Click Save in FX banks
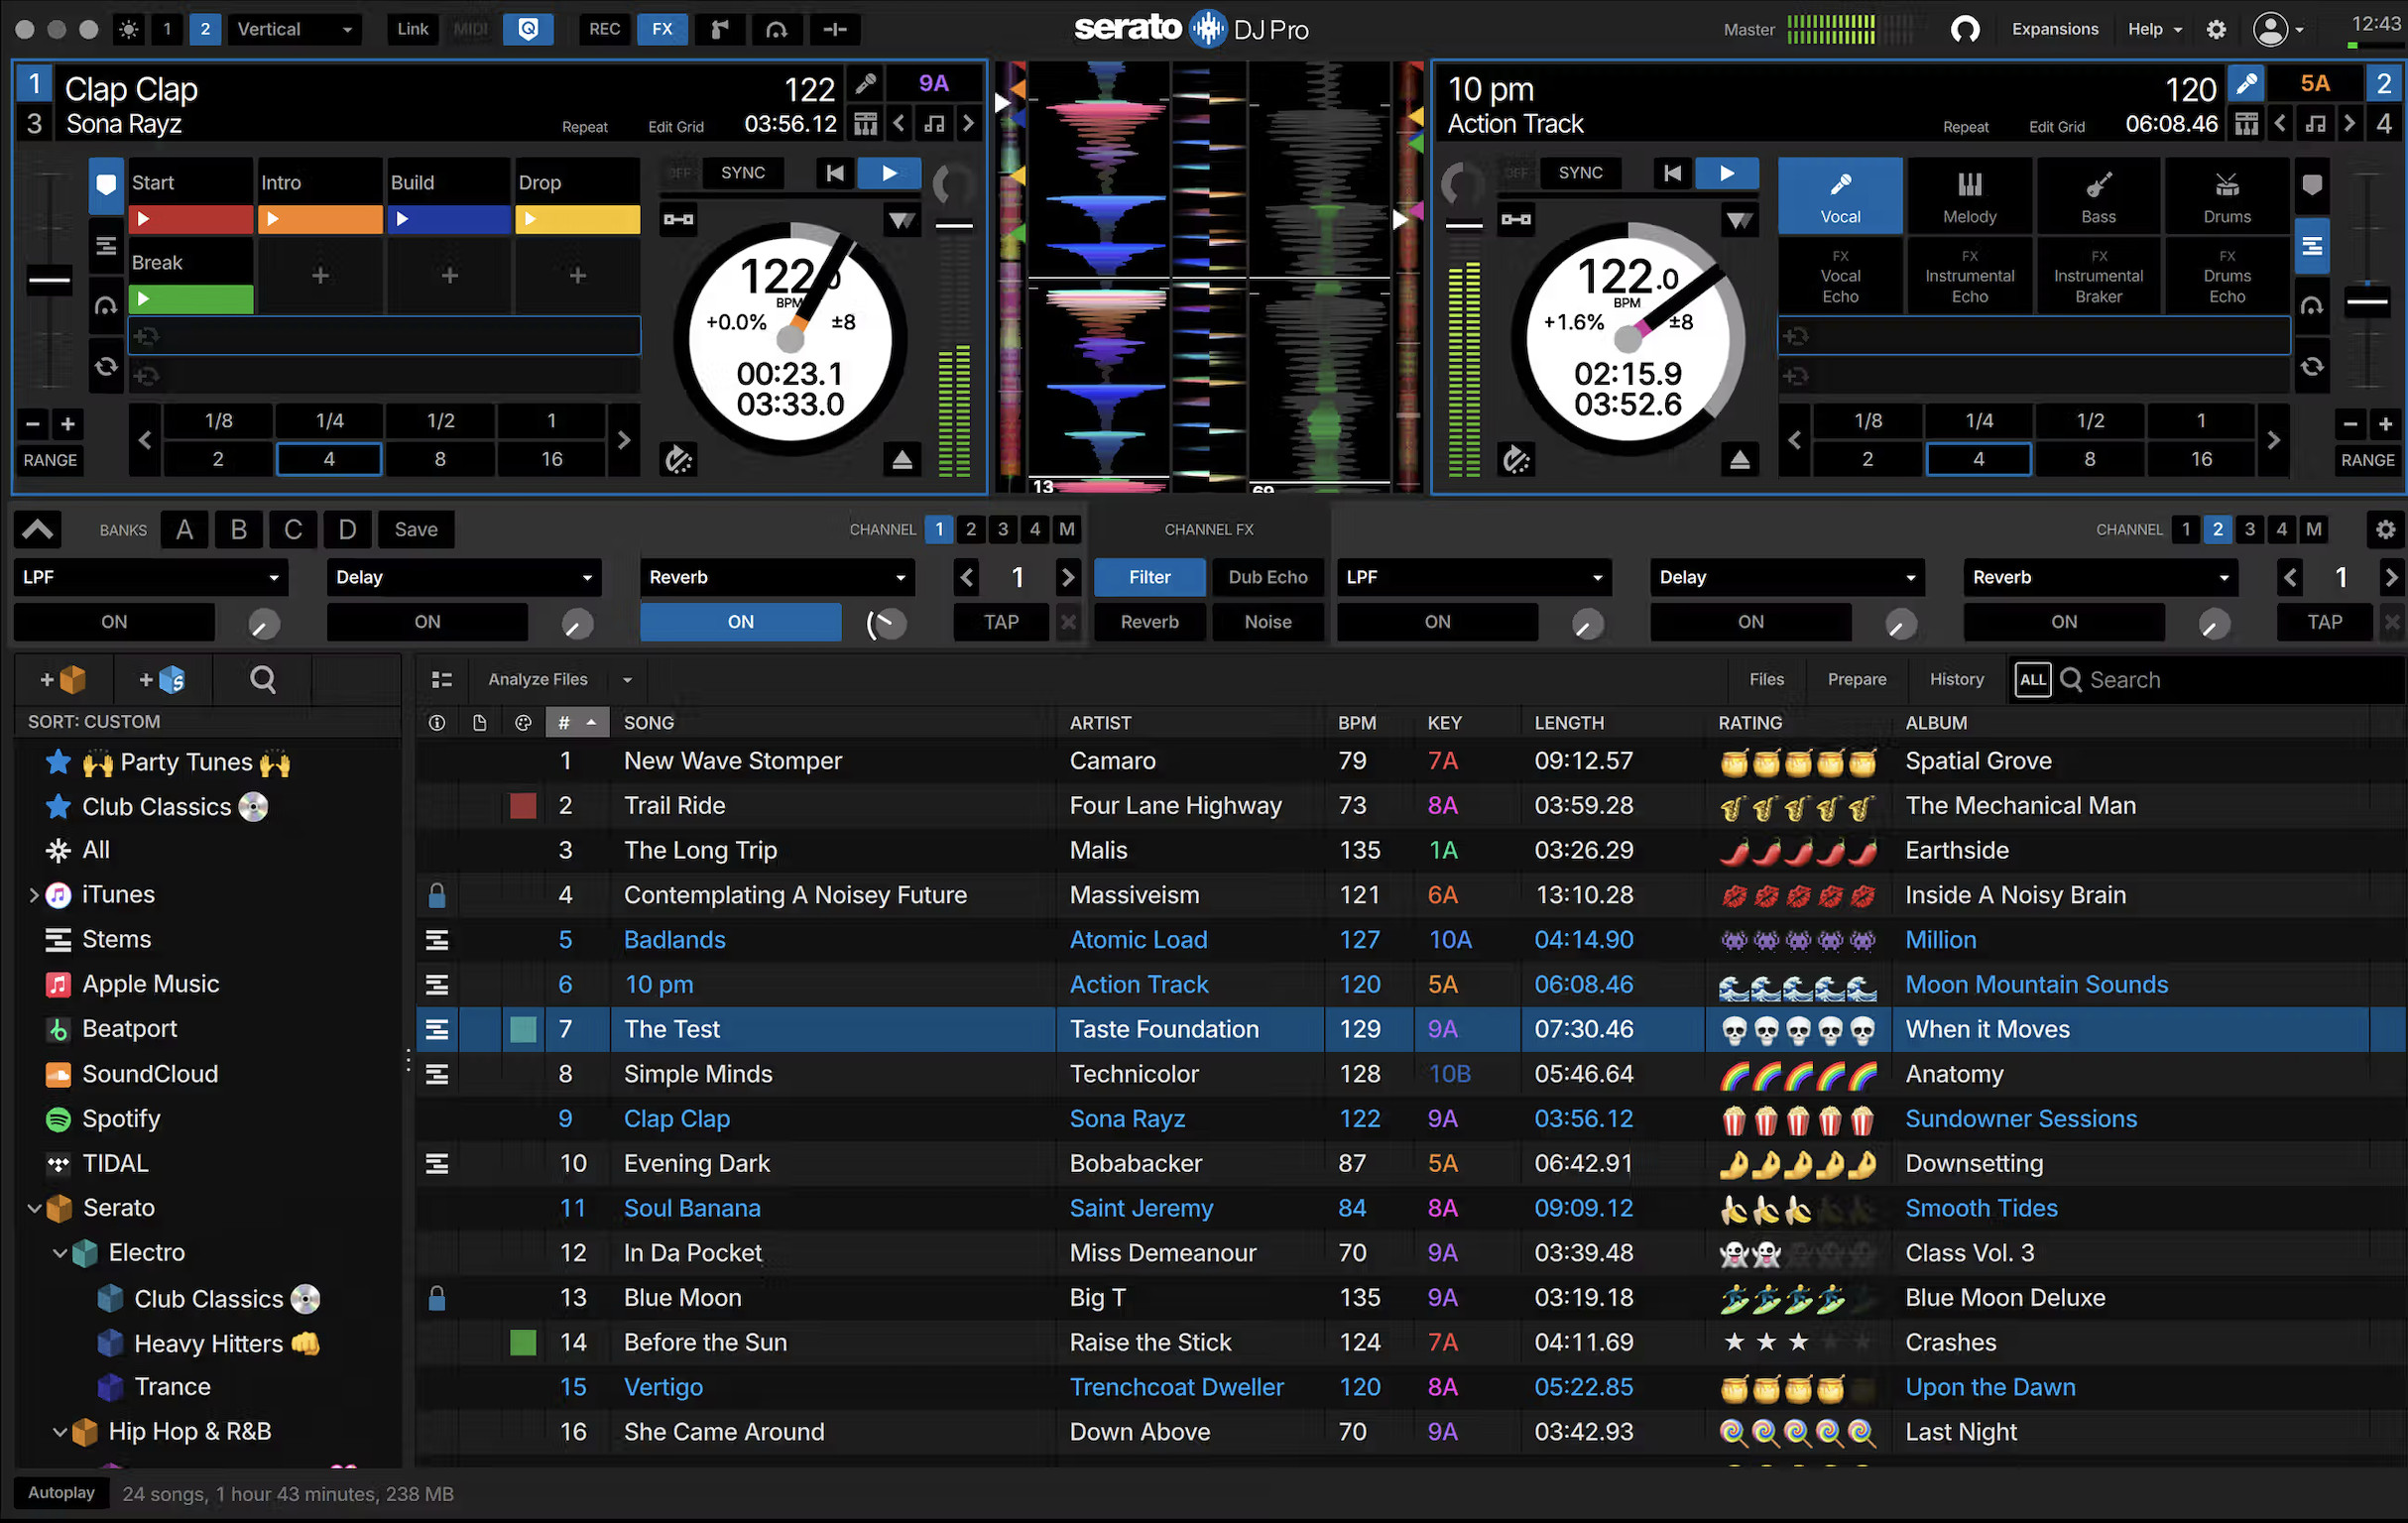The height and width of the screenshot is (1523, 2408). tap(416, 530)
